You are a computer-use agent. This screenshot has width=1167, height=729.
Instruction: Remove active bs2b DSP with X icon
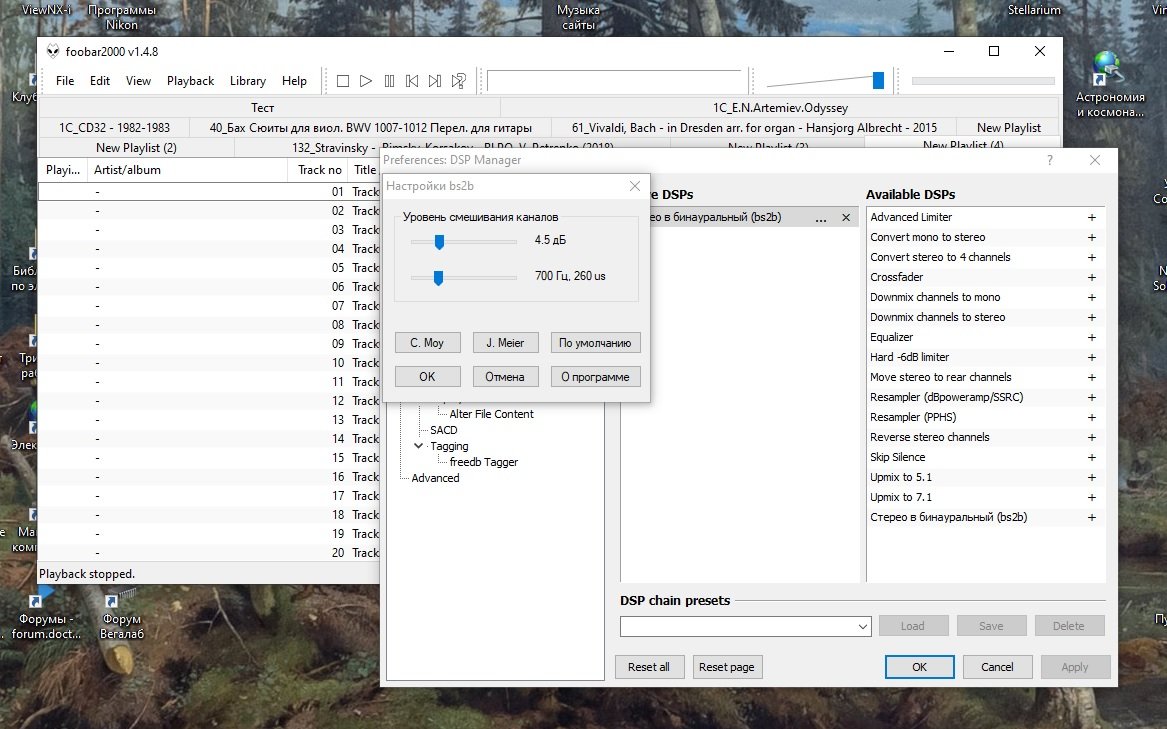pyautogui.click(x=845, y=217)
